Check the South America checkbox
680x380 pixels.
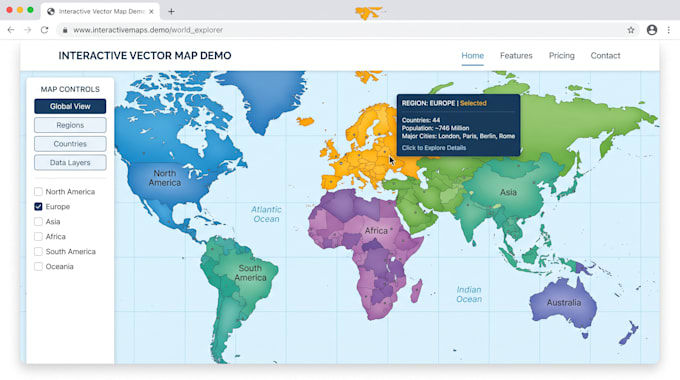pos(38,251)
